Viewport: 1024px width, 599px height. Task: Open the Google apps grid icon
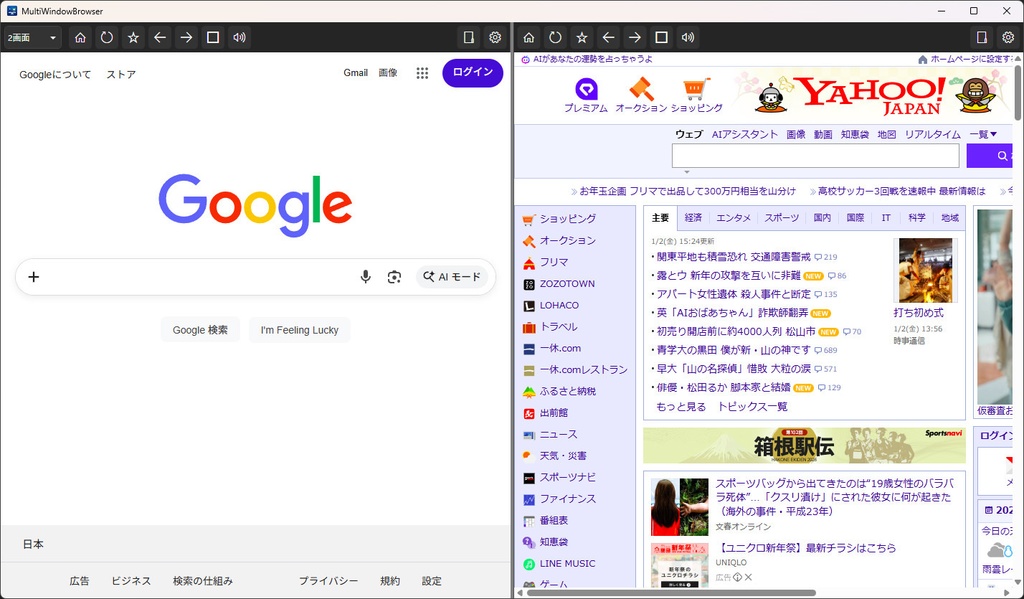coord(422,72)
